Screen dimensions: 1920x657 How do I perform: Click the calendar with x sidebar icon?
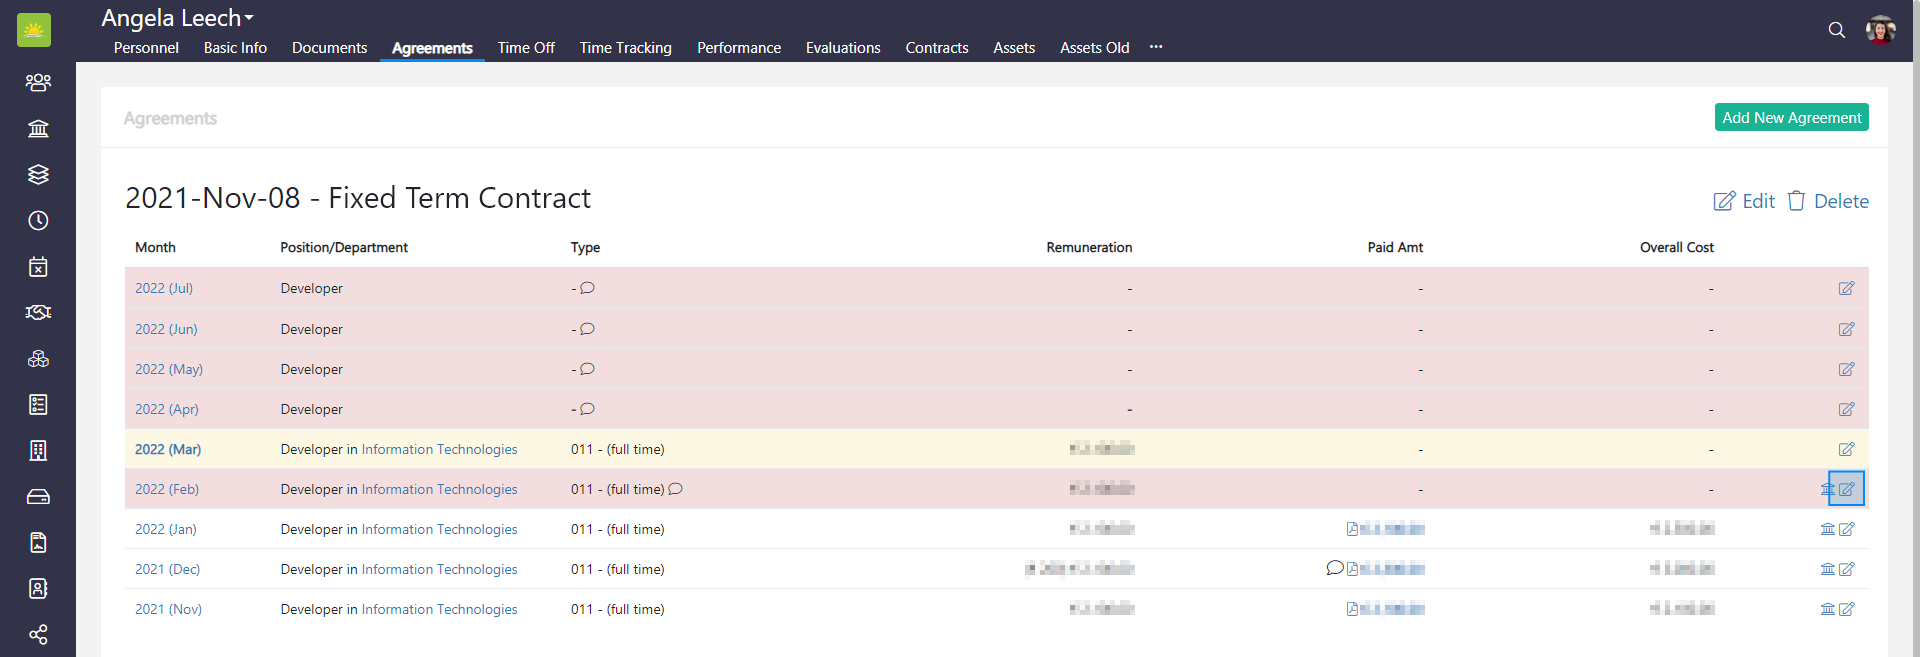38,267
